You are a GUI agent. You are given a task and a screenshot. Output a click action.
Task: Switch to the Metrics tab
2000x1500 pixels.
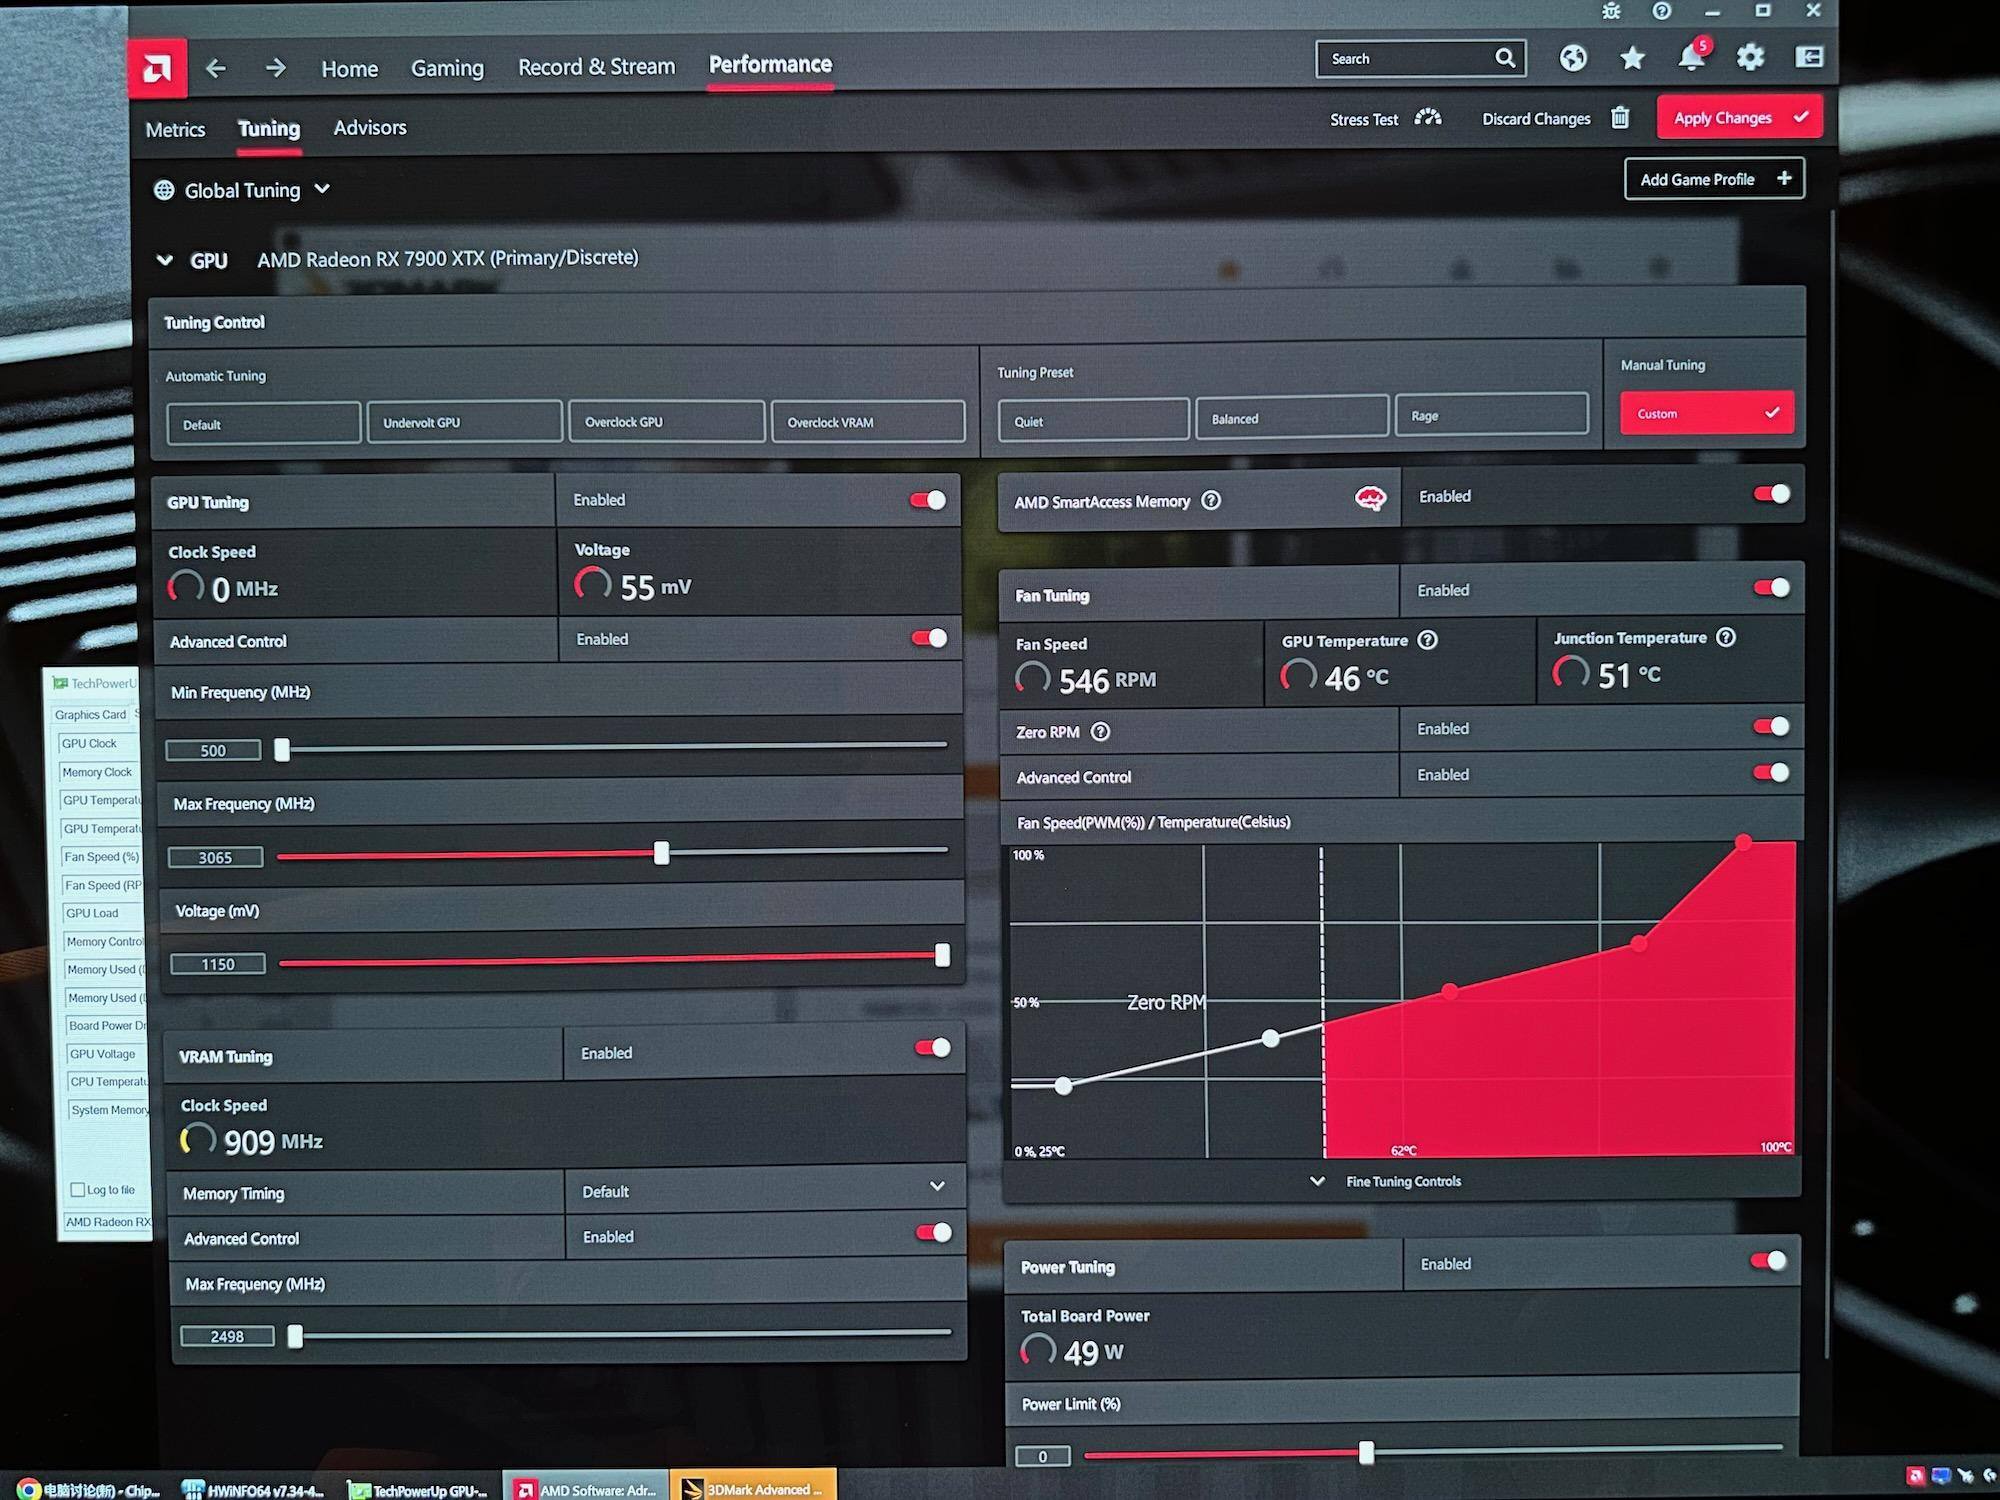[175, 130]
